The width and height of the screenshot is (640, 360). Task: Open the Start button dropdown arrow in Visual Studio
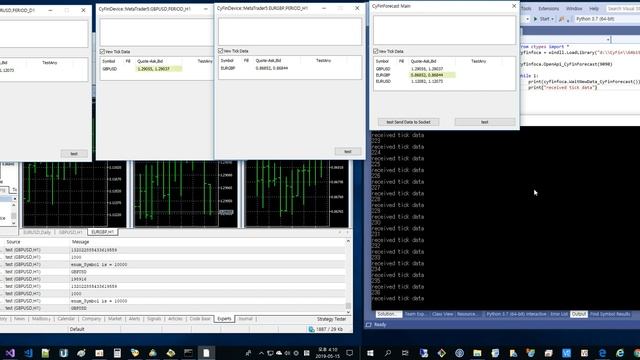coord(553,19)
